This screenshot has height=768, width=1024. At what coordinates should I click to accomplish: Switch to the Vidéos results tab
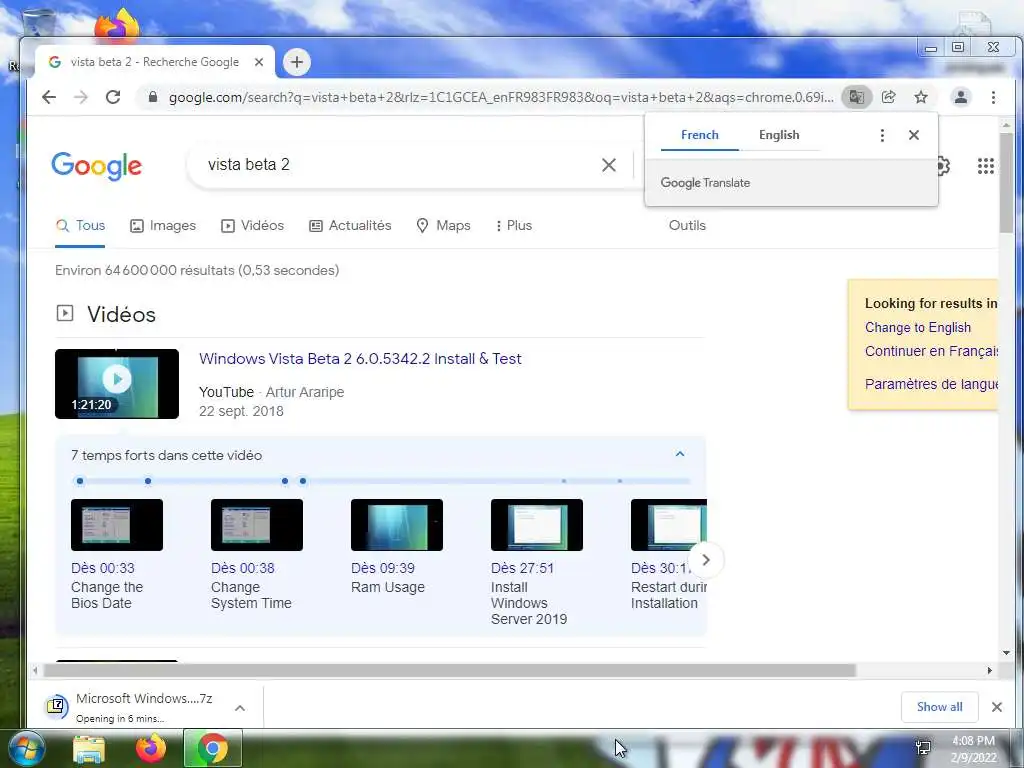pyautogui.click(x=252, y=226)
